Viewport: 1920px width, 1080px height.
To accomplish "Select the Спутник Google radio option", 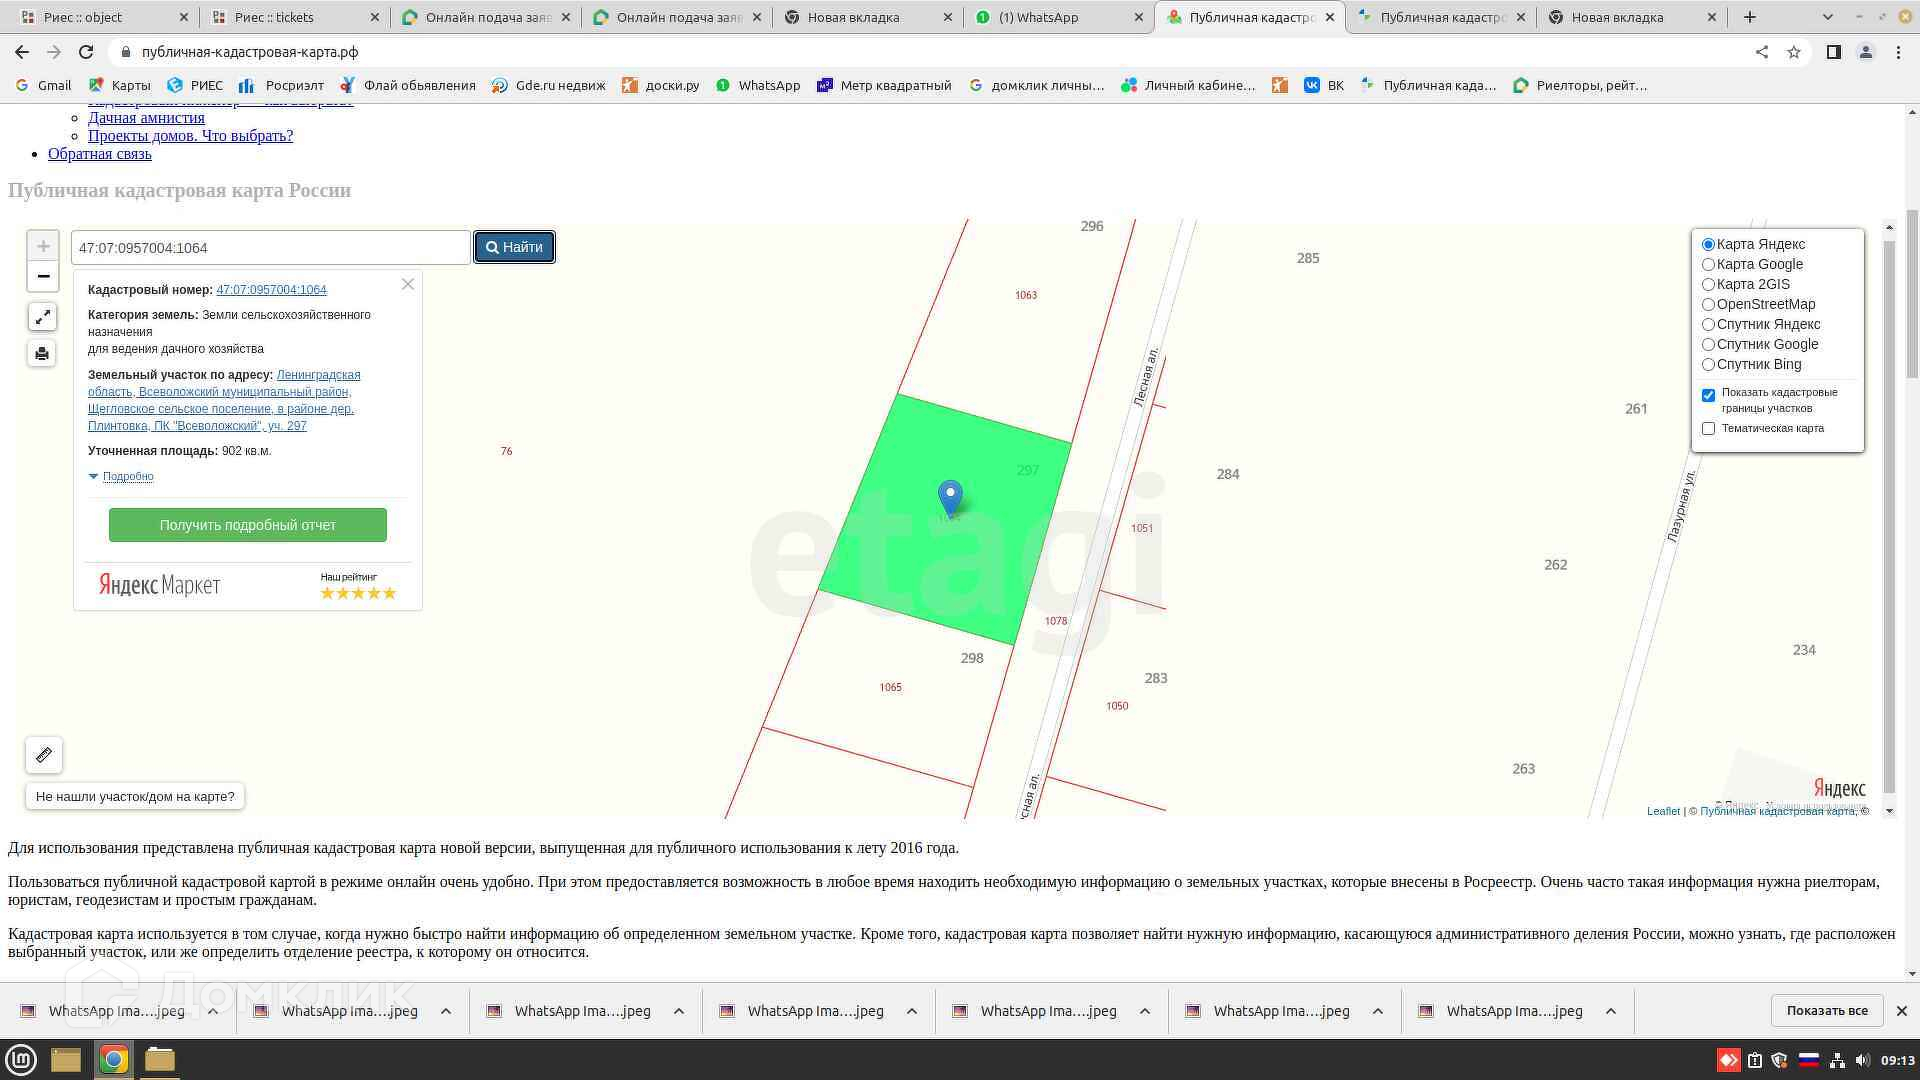I will 1709,344.
